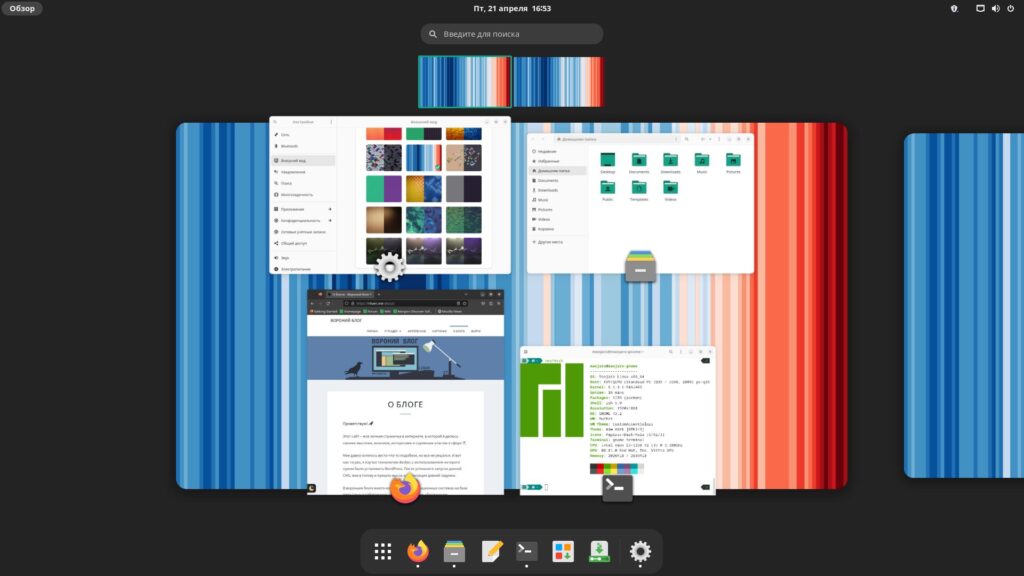This screenshot has width=1024, height=576.
Task: Open the Show Applications grid in the dash
Action: [x=382, y=551]
